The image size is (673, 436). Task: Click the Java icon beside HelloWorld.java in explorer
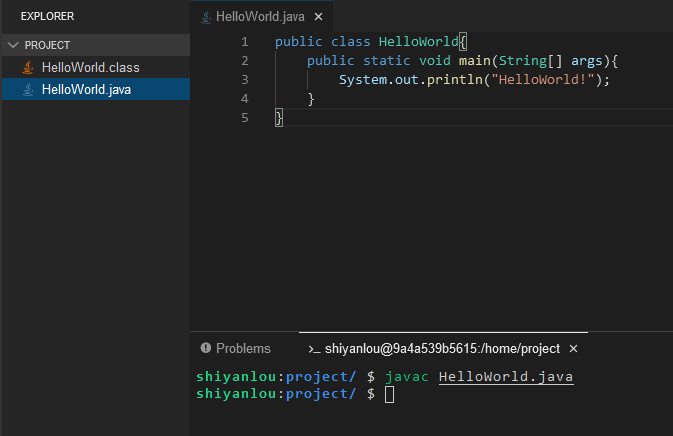[x=28, y=89]
